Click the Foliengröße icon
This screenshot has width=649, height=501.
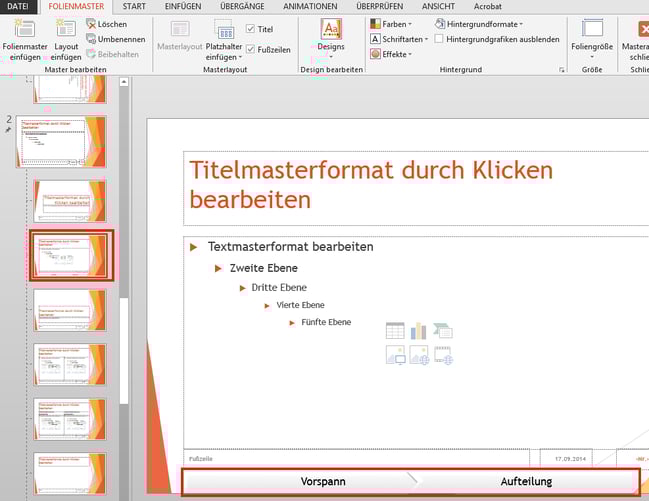[x=592, y=29]
